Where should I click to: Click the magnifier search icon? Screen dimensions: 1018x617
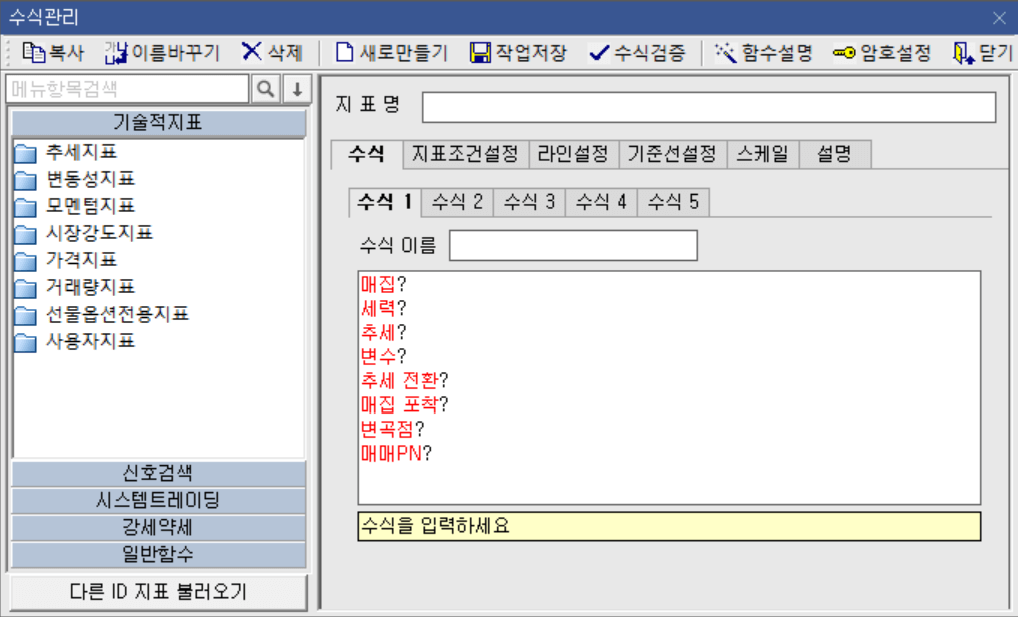(264, 88)
